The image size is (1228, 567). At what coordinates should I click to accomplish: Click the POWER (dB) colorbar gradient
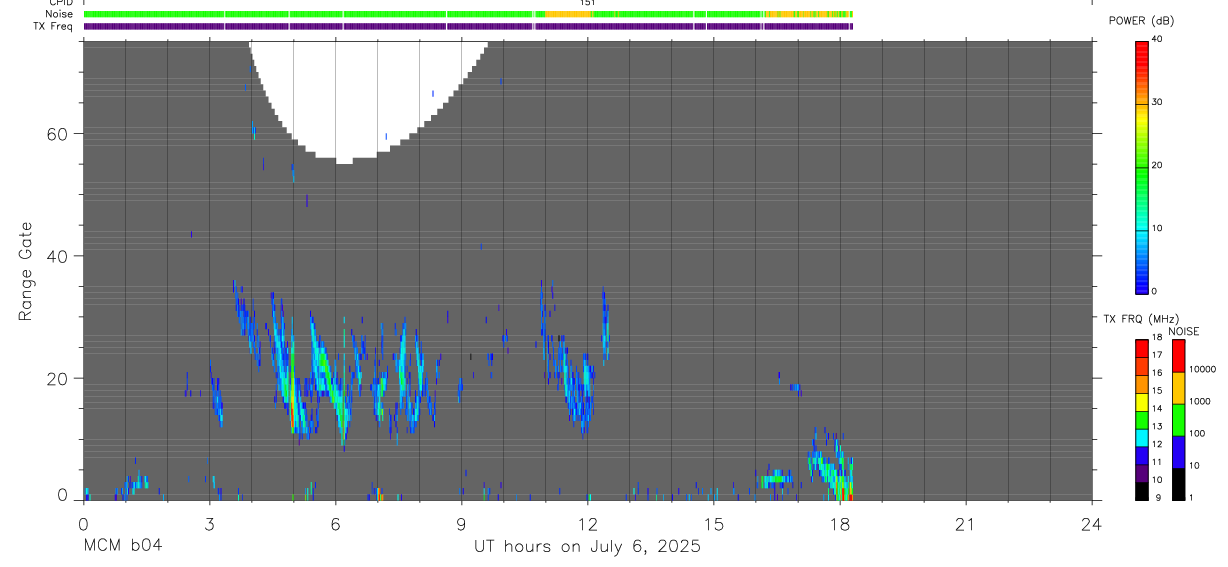pos(1141,167)
